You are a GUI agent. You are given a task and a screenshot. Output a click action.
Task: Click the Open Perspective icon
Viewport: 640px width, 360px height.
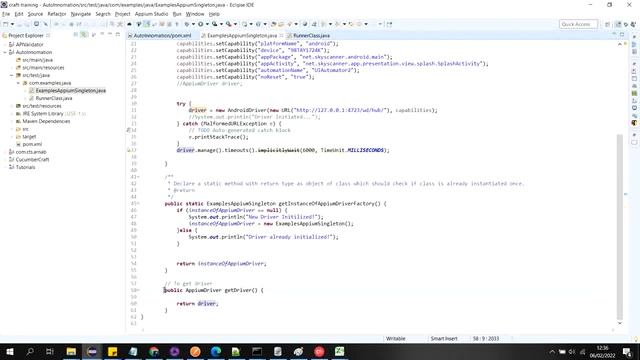click(607, 24)
